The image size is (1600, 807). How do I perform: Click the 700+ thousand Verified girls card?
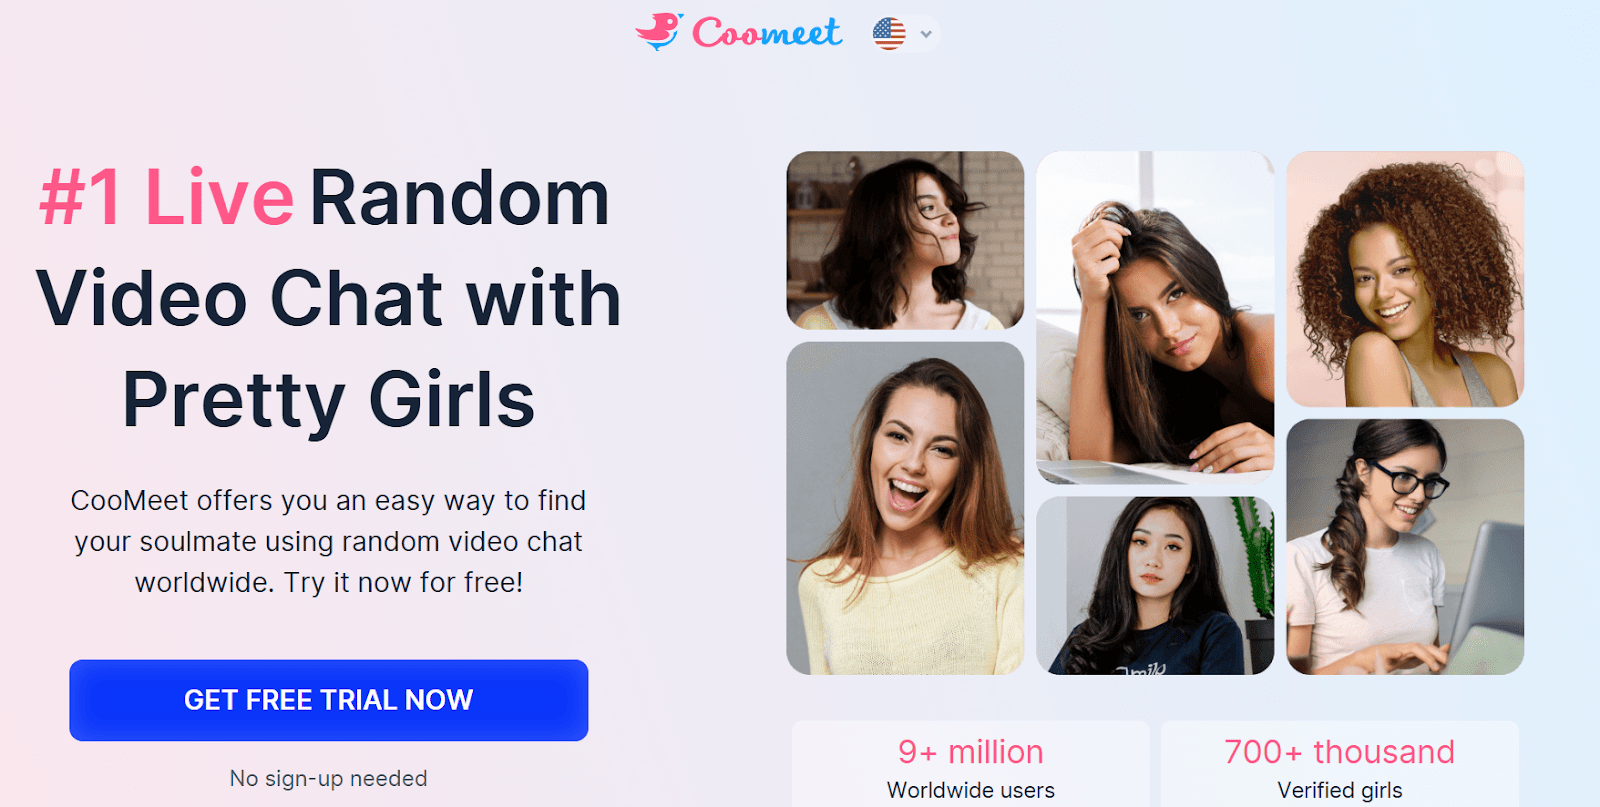tap(1340, 765)
